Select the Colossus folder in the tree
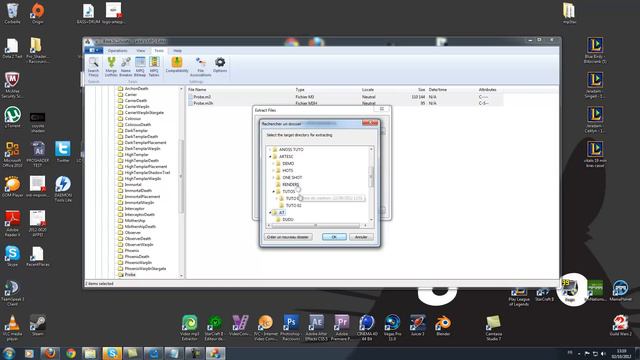The image size is (640, 360). point(133,118)
